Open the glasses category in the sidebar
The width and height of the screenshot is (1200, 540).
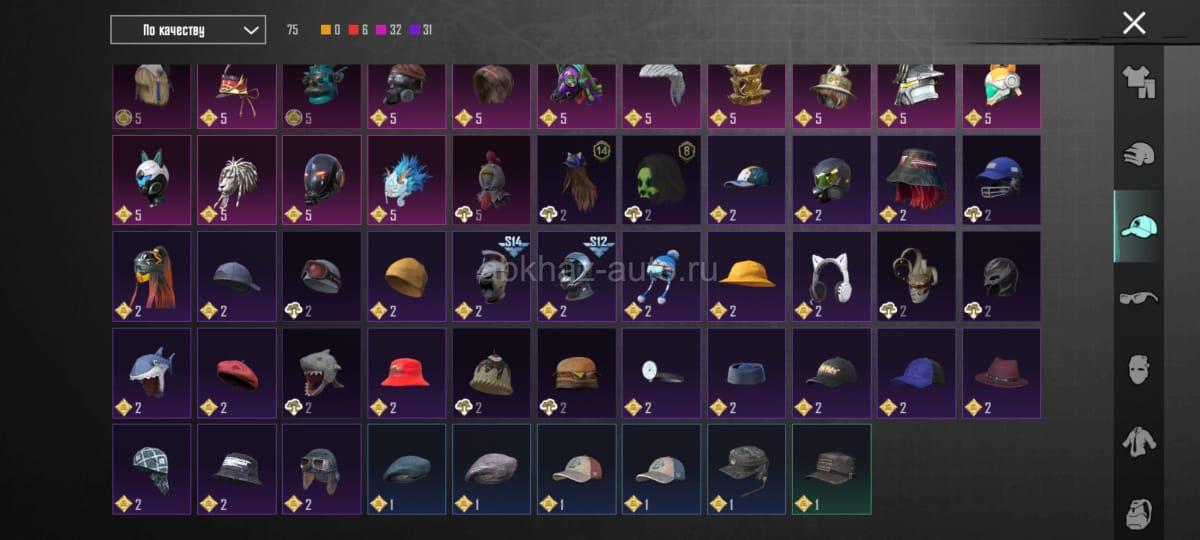(x=1138, y=297)
